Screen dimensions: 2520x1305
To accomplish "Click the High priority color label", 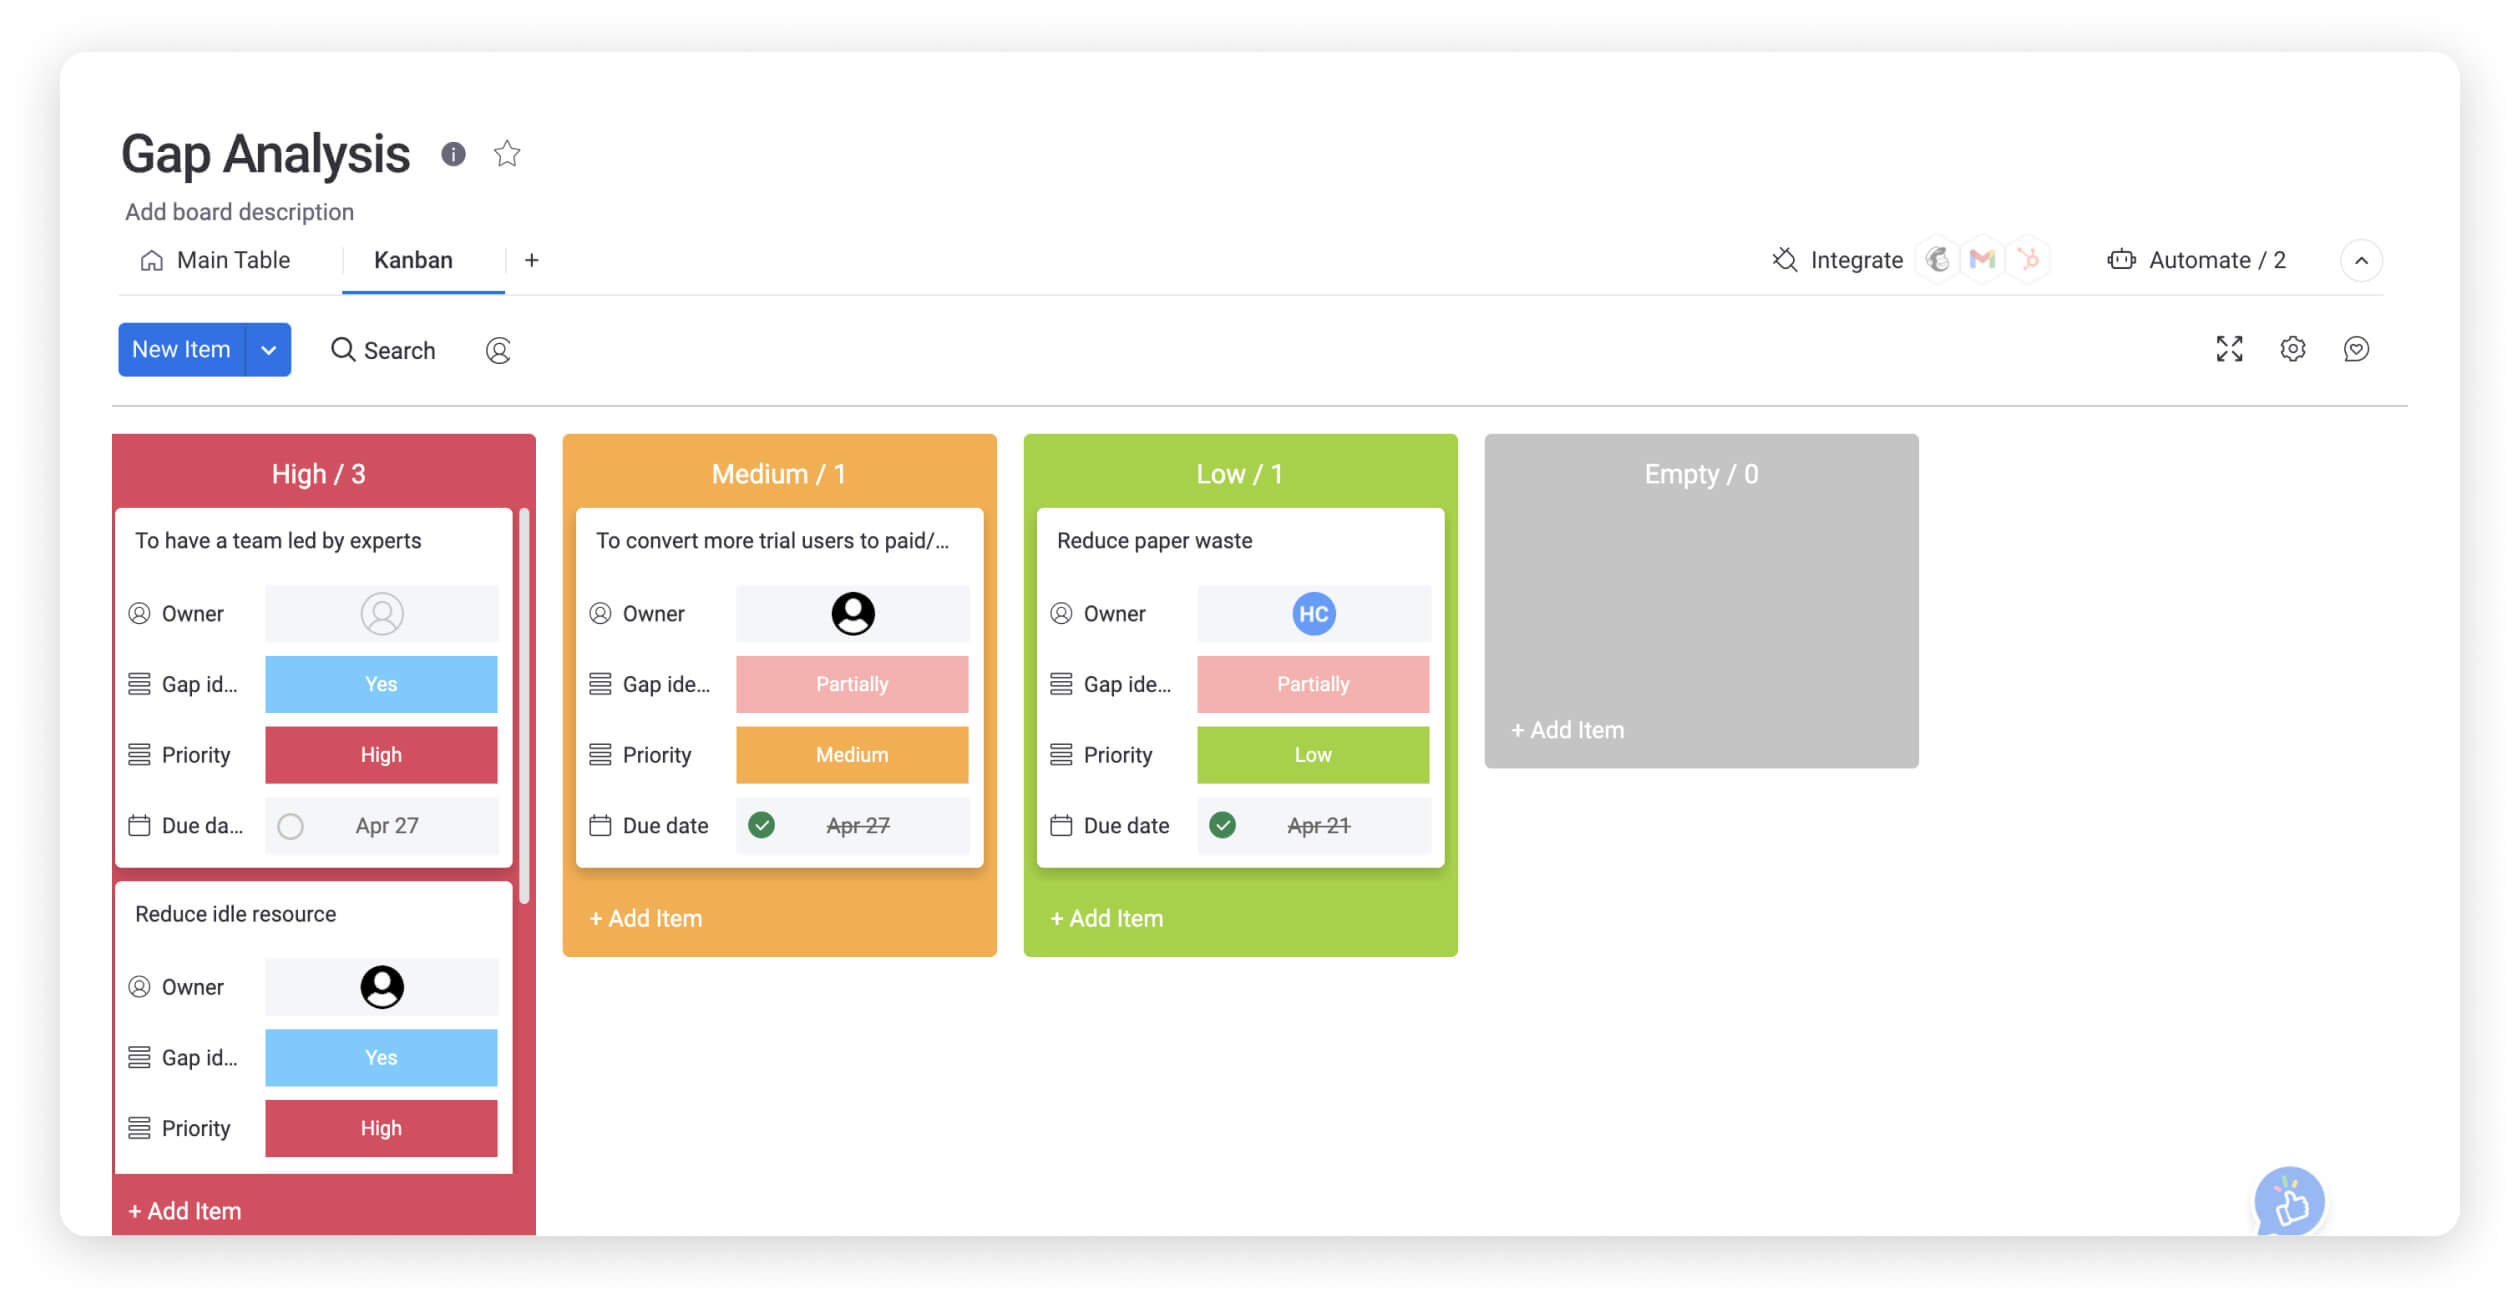I will pos(379,754).
